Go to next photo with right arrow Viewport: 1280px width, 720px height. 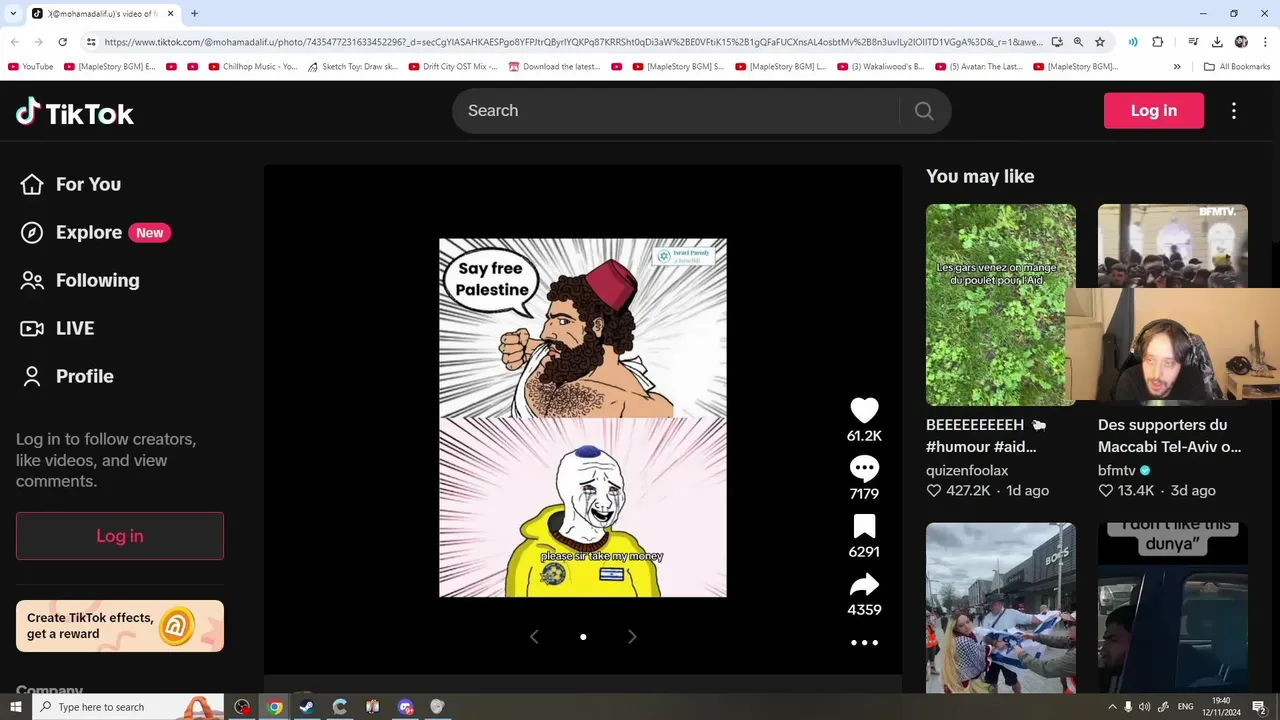(x=631, y=637)
